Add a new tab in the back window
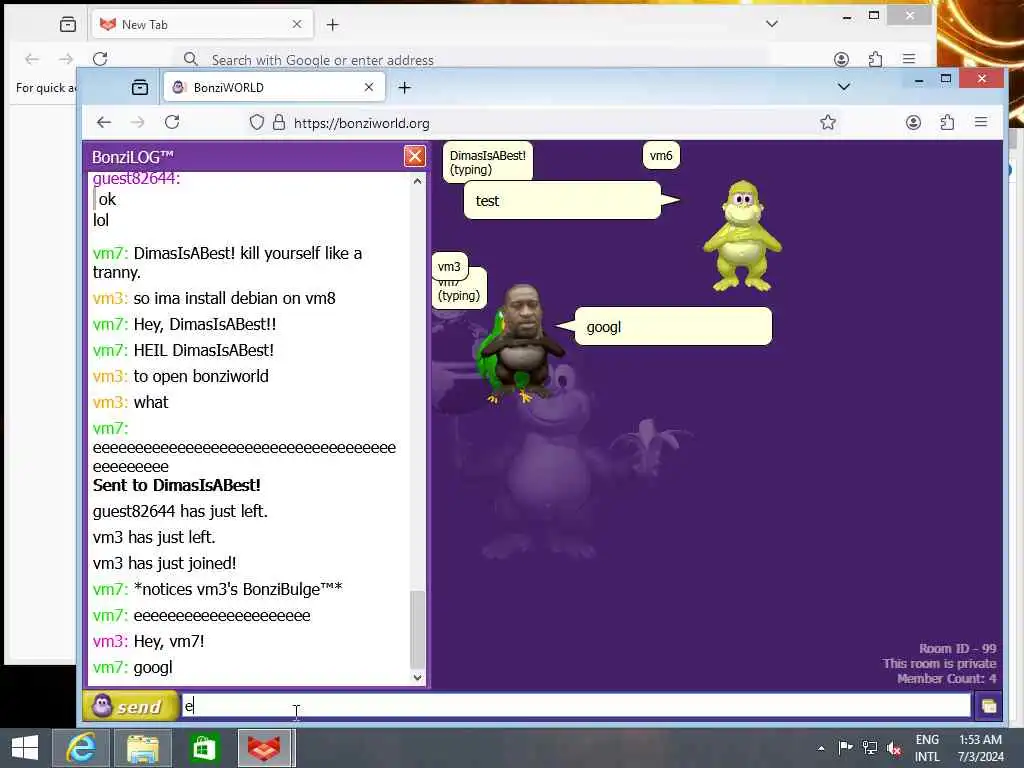Image resolution: width=1024 pixels, height=768 pixels. [x=332, y=25]
